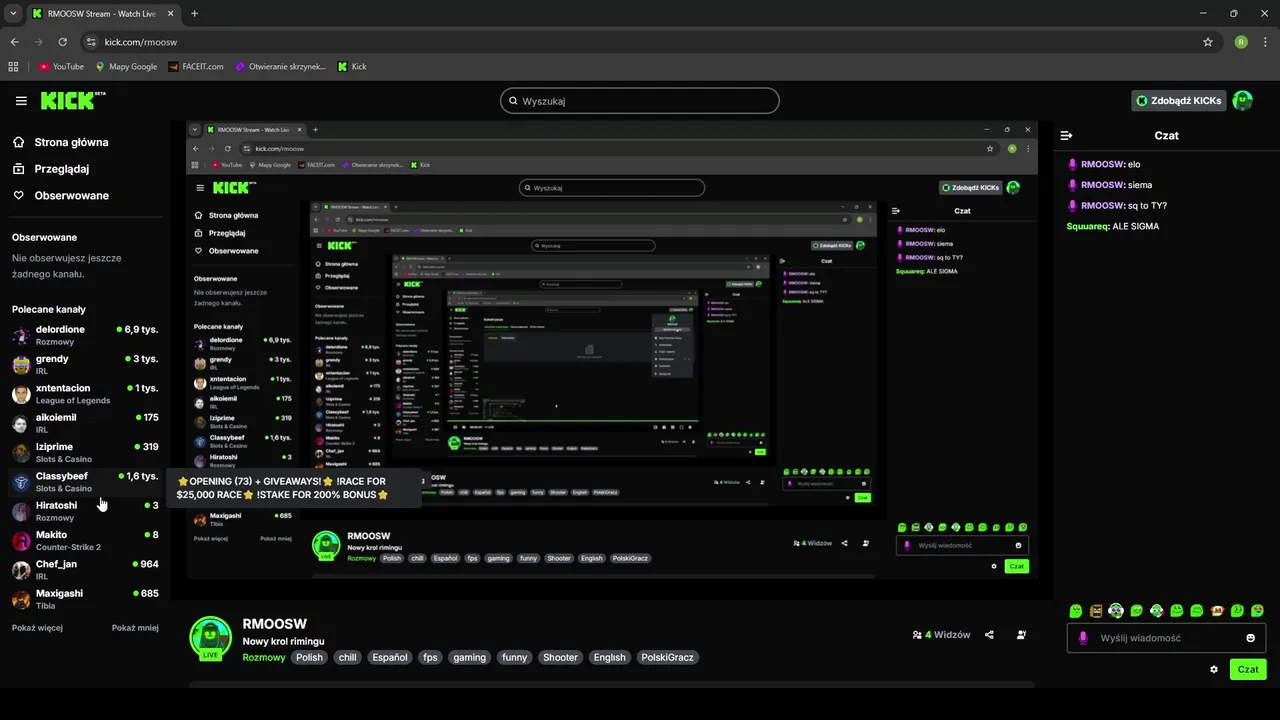Click the delordione channel avatar
The width and height of the screenshot is (1280, 720).
pos(21,335)
